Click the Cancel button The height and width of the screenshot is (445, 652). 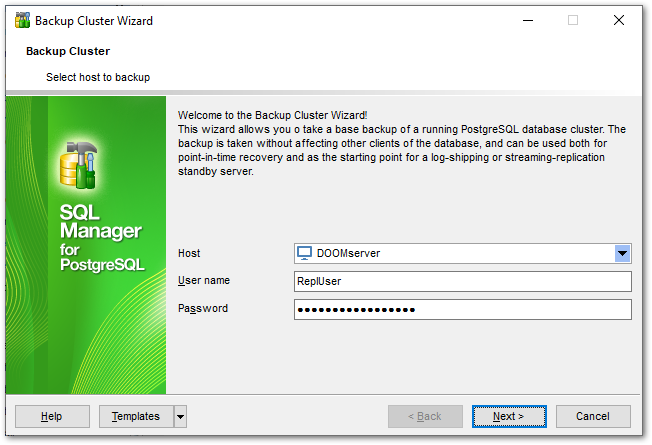[x=592, y=416]
